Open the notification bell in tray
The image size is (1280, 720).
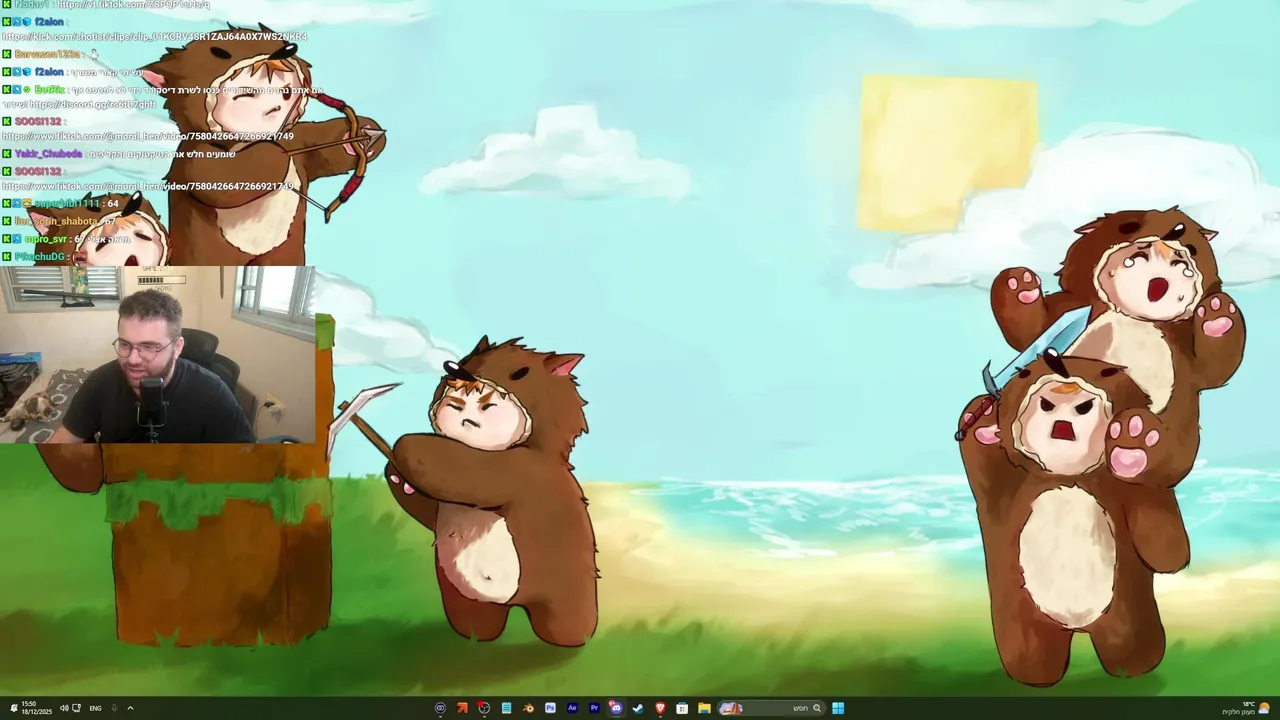point(14,708)
